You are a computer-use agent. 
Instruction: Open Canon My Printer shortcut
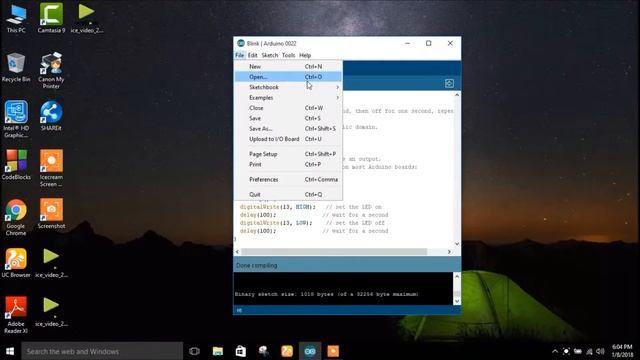51,71
